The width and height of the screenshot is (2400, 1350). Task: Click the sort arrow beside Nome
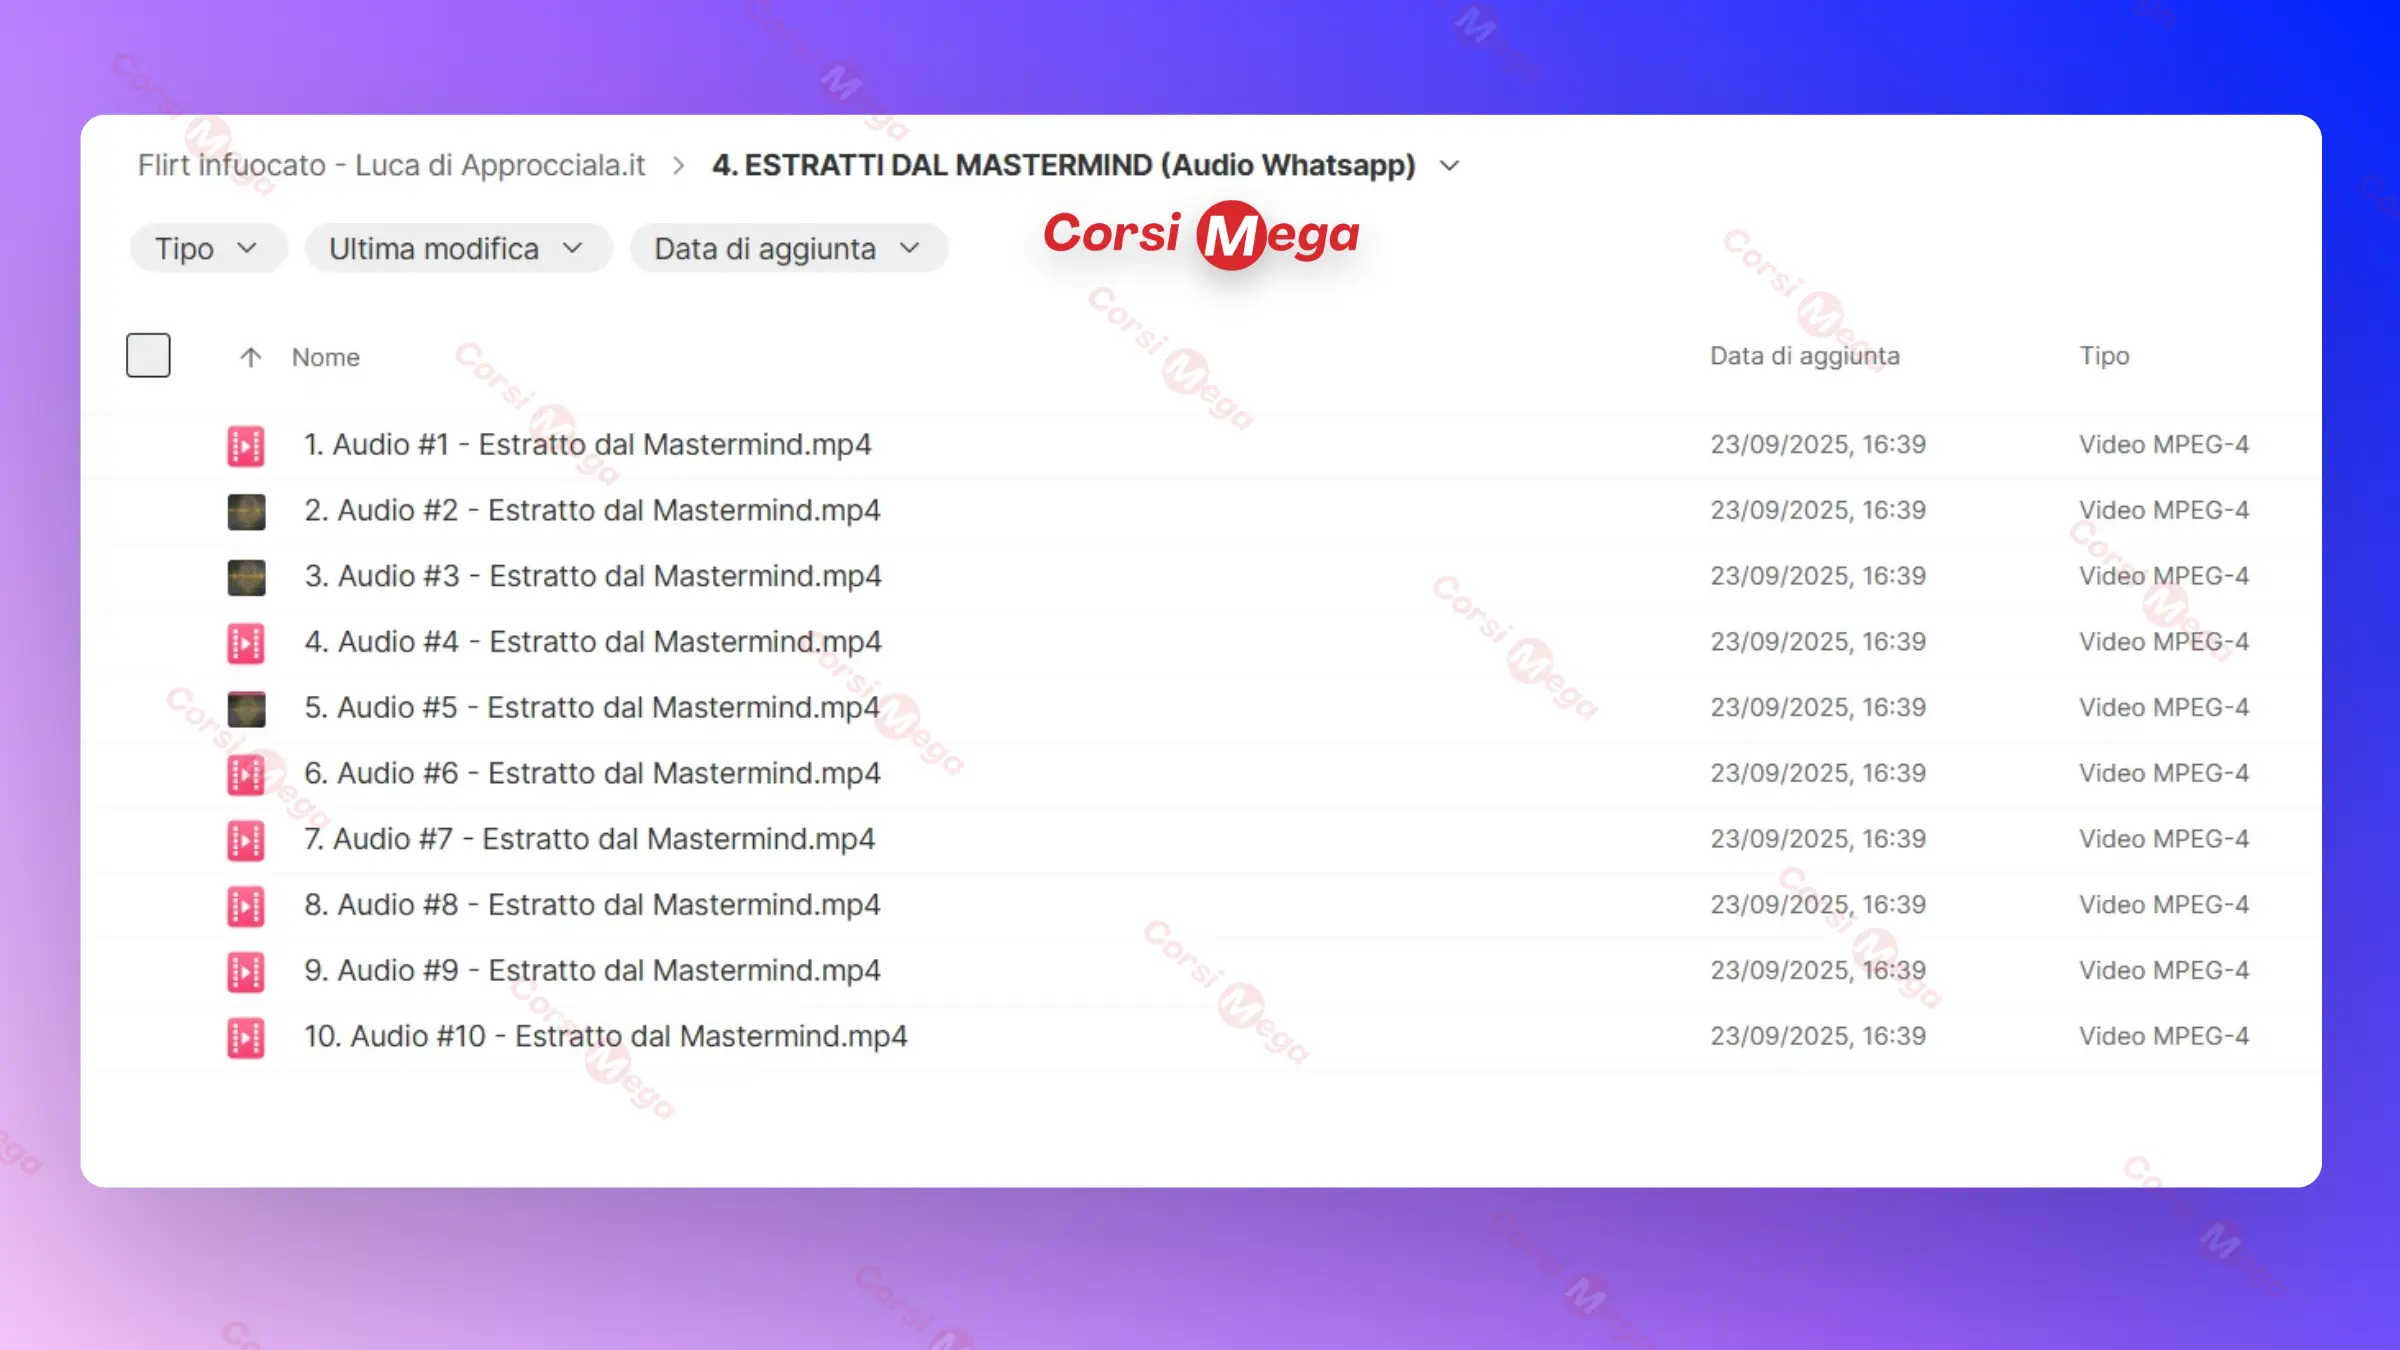point(250,357)
